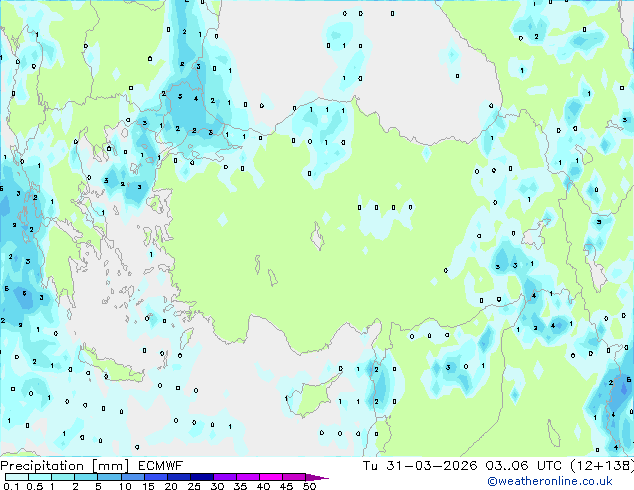The width and height of the screenshot is (634, 490).
Task: Click the legend label '0.1'
Action: pos(11,486)
